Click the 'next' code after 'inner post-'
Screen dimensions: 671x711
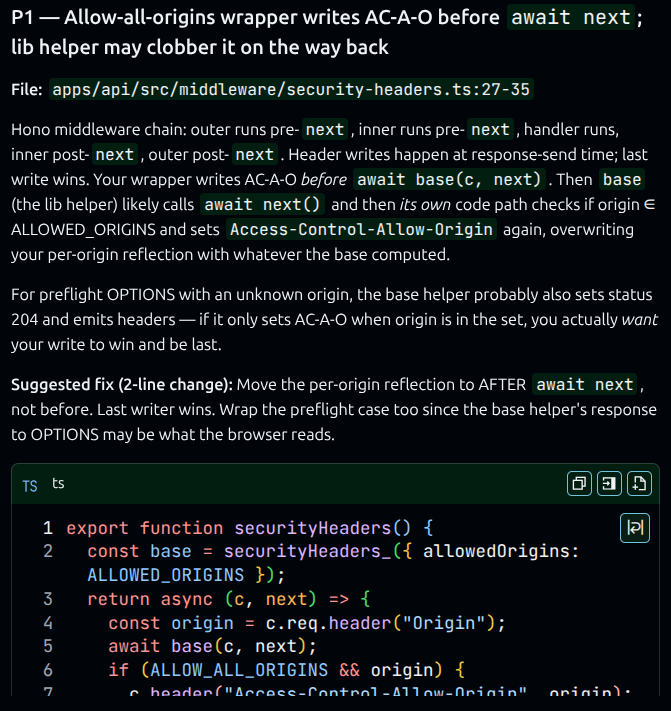[x=114, y=155]
